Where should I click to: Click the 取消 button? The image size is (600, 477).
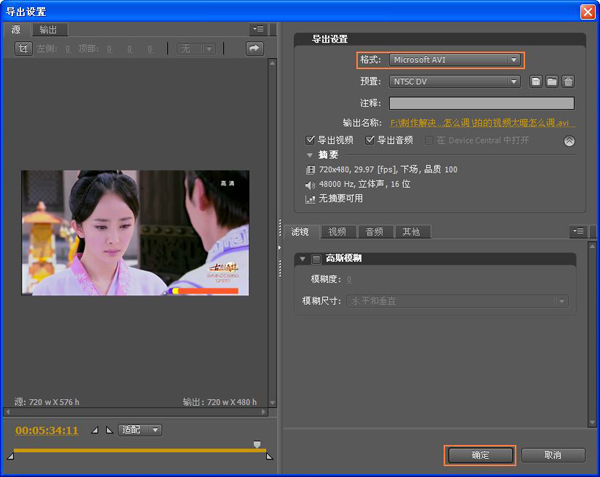coord(553,455)
